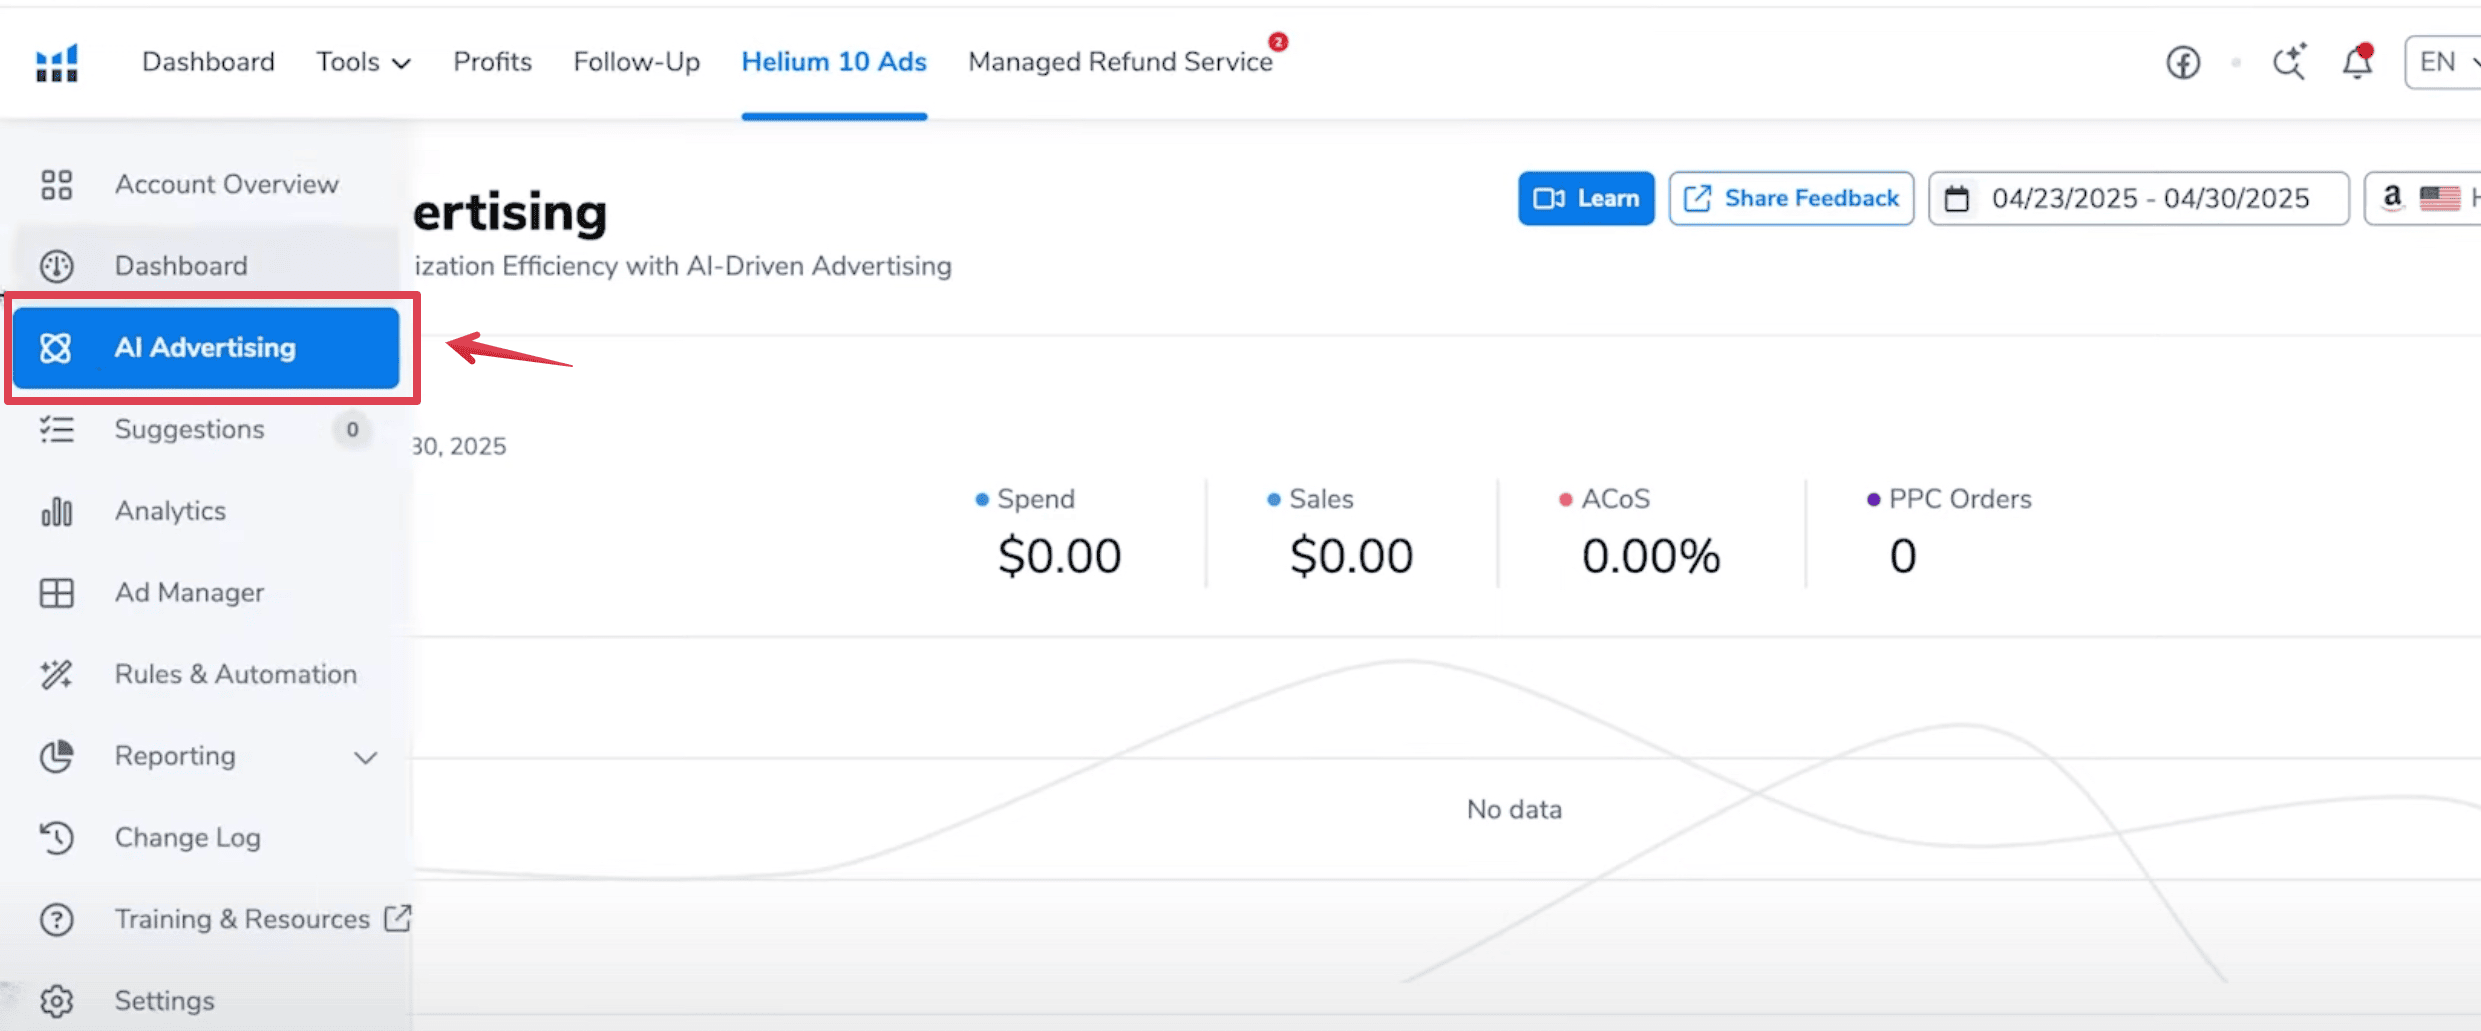Viewport: 2481px width, 1031px height.
Task: Click the Facebook icon in header
Action: coord(2183,63)
